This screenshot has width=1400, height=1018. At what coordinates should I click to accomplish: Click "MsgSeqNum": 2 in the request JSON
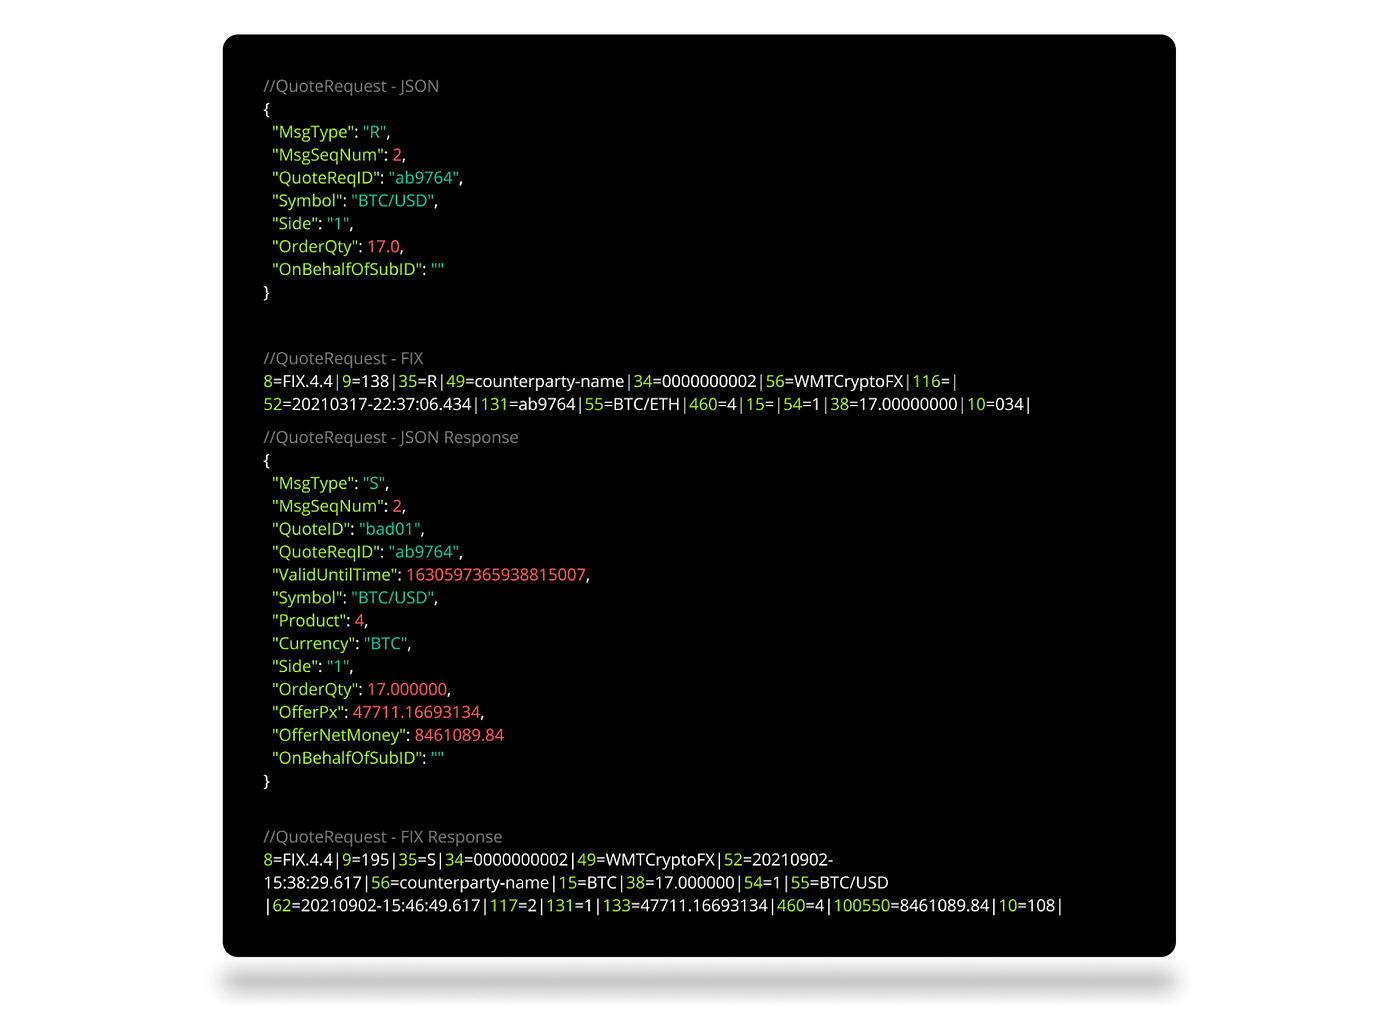click(339, 155)
